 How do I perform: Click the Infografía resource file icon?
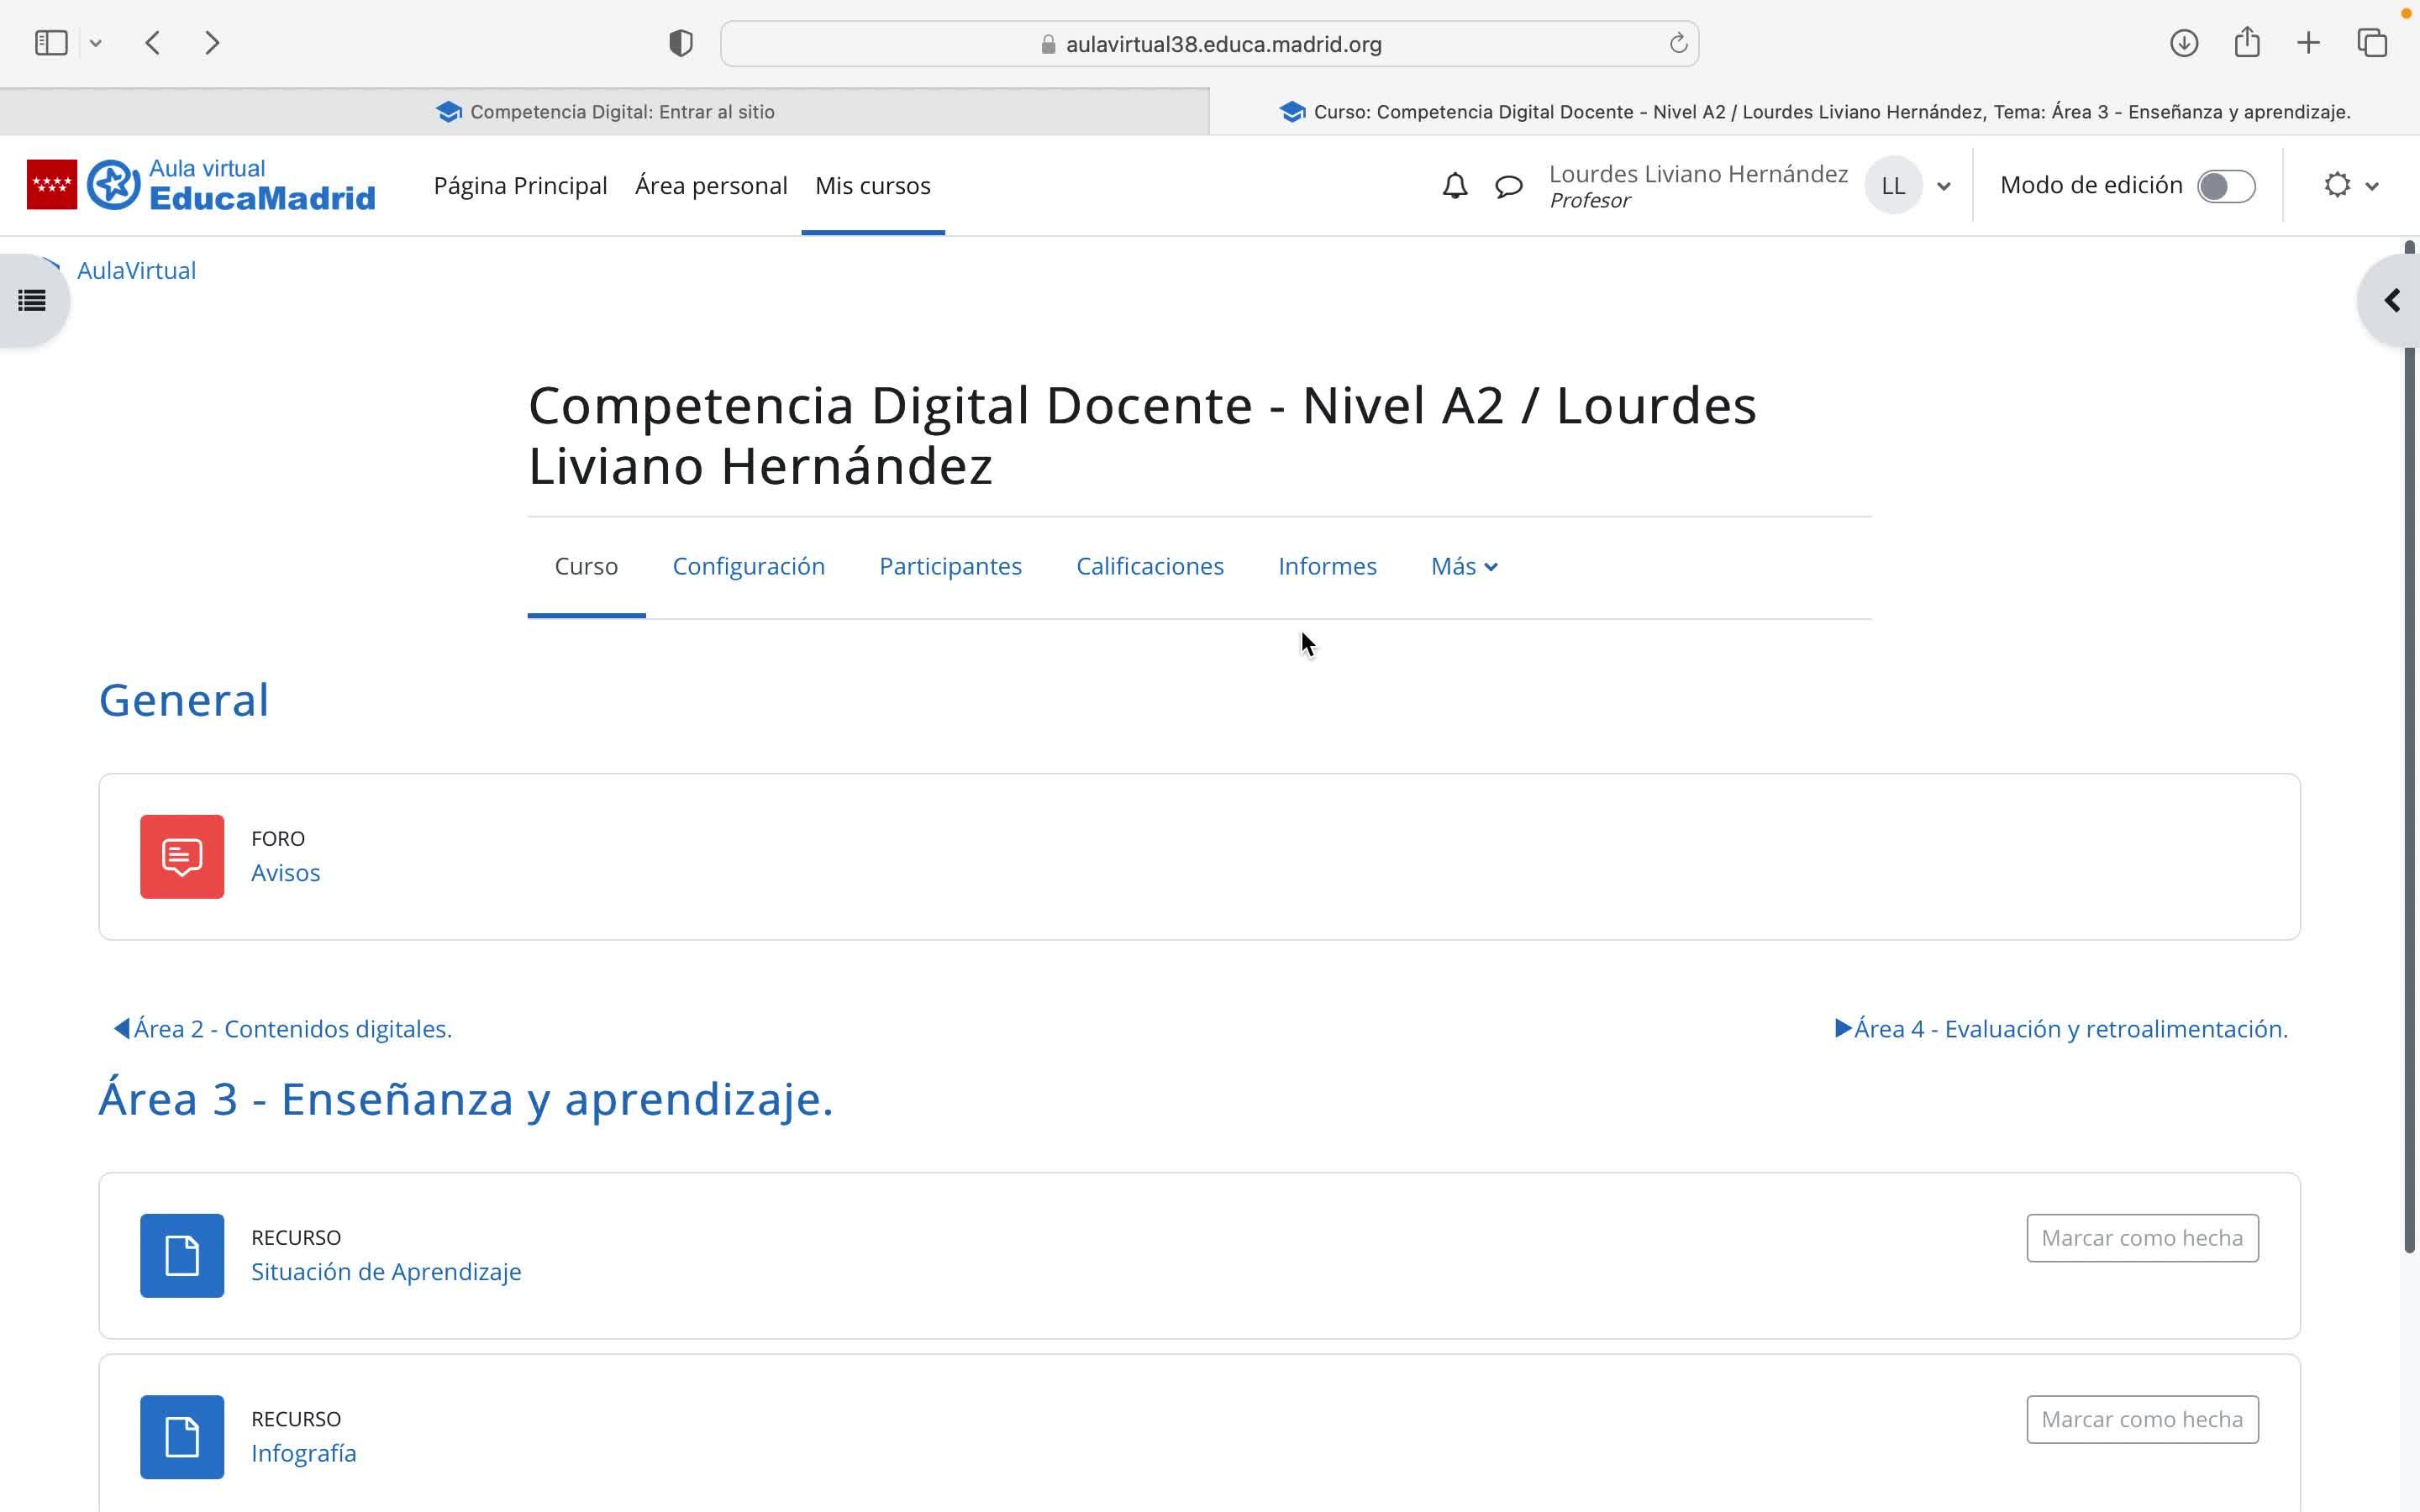182,1436
